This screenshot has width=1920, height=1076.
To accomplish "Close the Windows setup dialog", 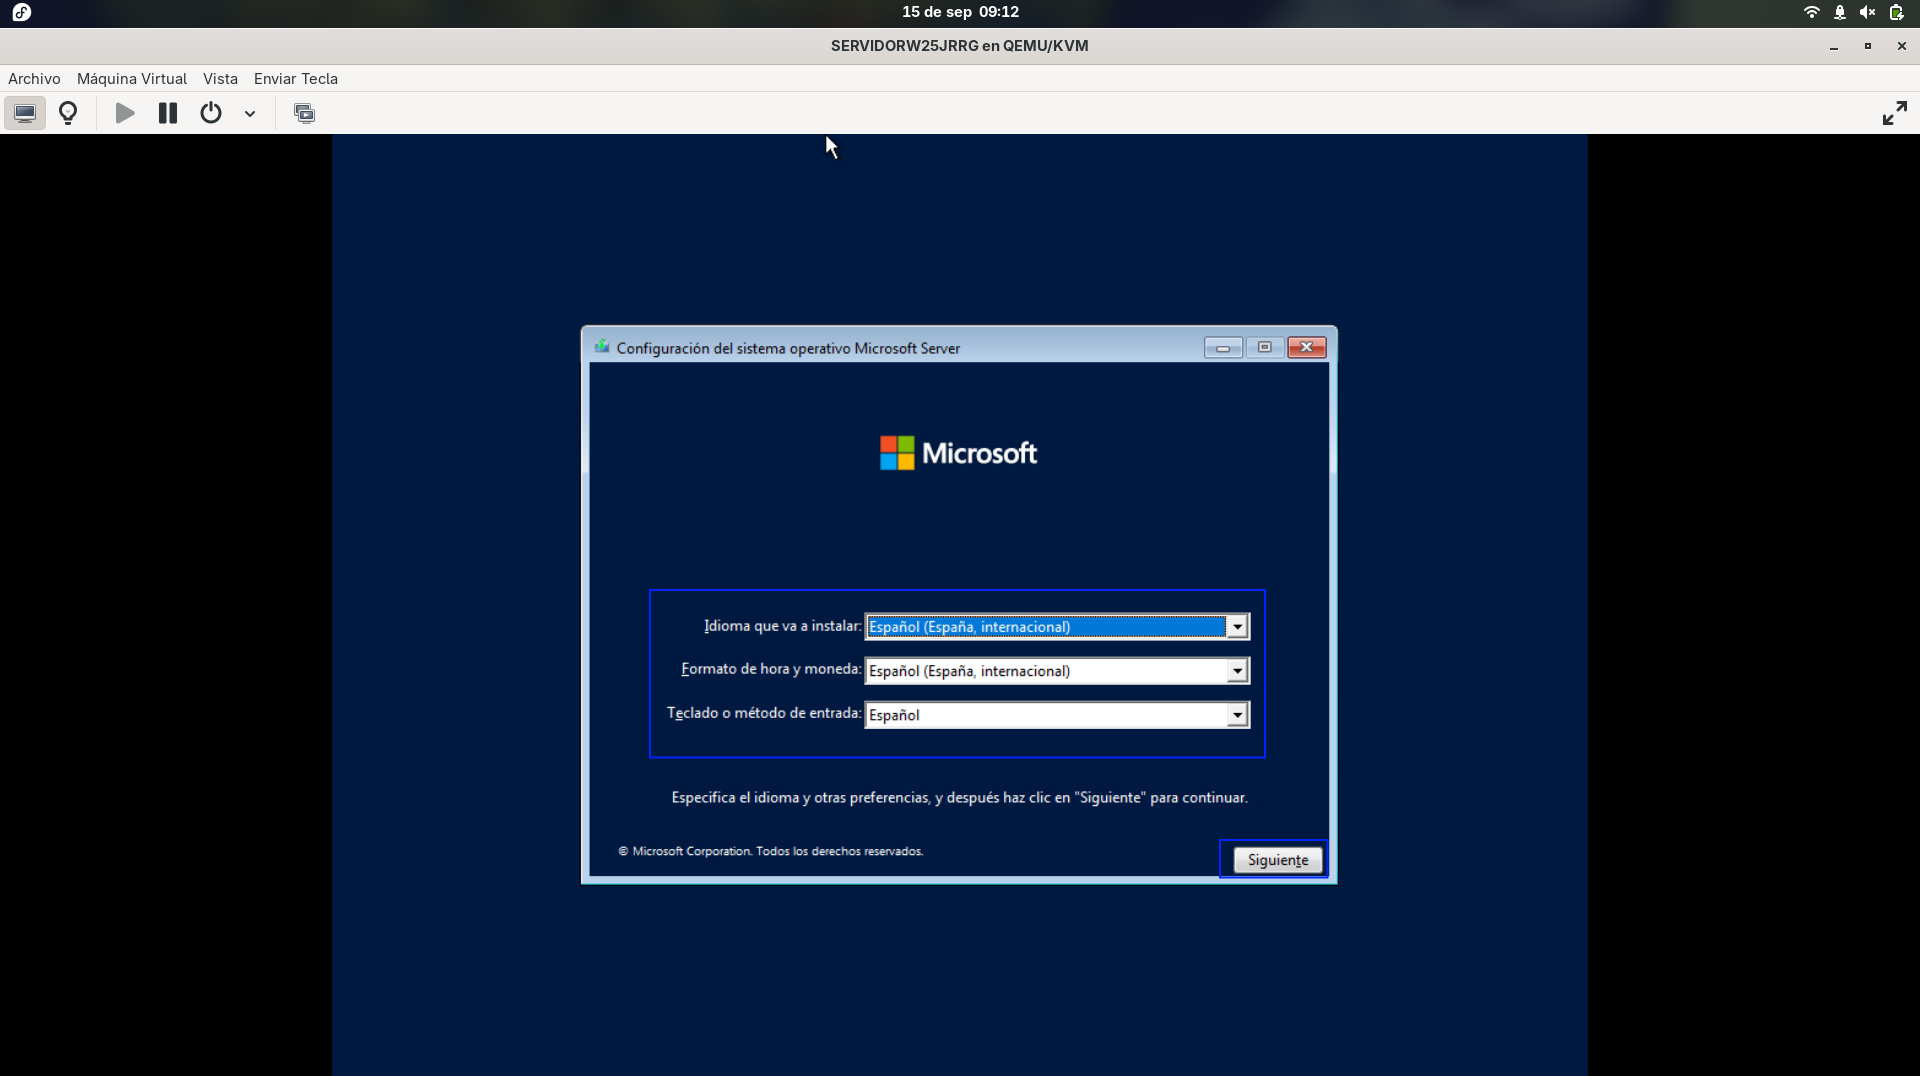I will pyautogui.click(x=1306, y=347).
